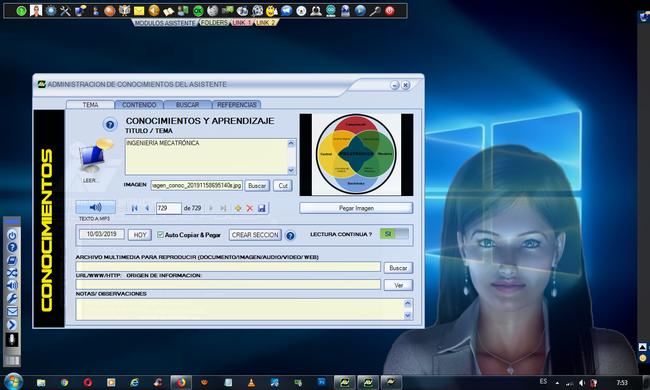Viewport: 650px width, 390px height.
Task: Click the red power icon in top toolbar
Action: tap(389, 11)
